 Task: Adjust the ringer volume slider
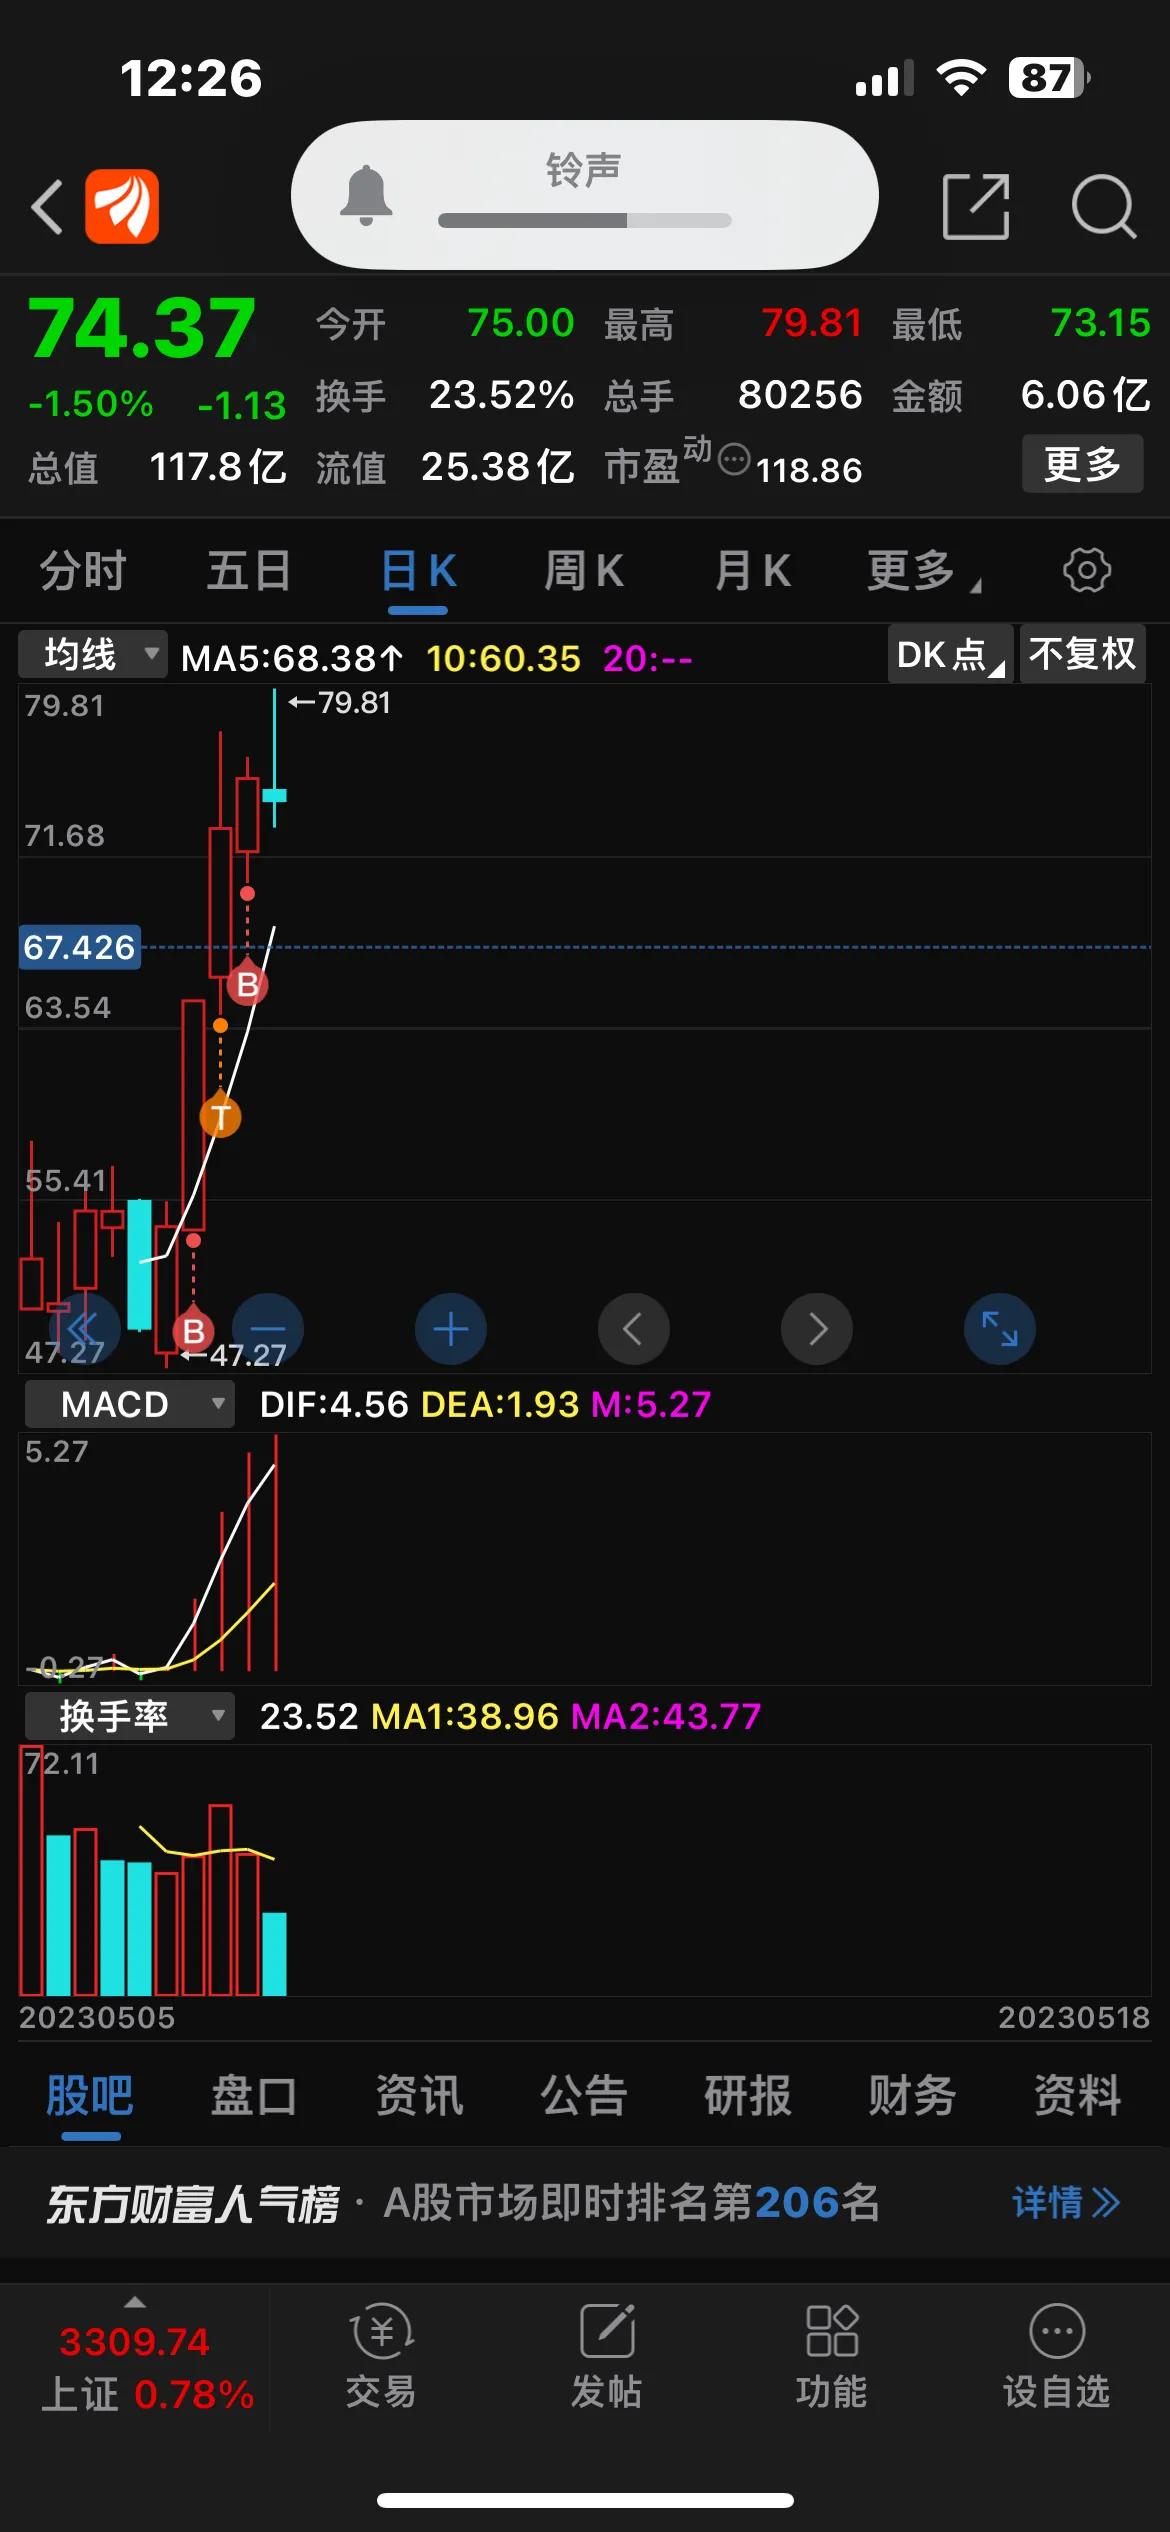pyautogui.click(x=585, y=221)
